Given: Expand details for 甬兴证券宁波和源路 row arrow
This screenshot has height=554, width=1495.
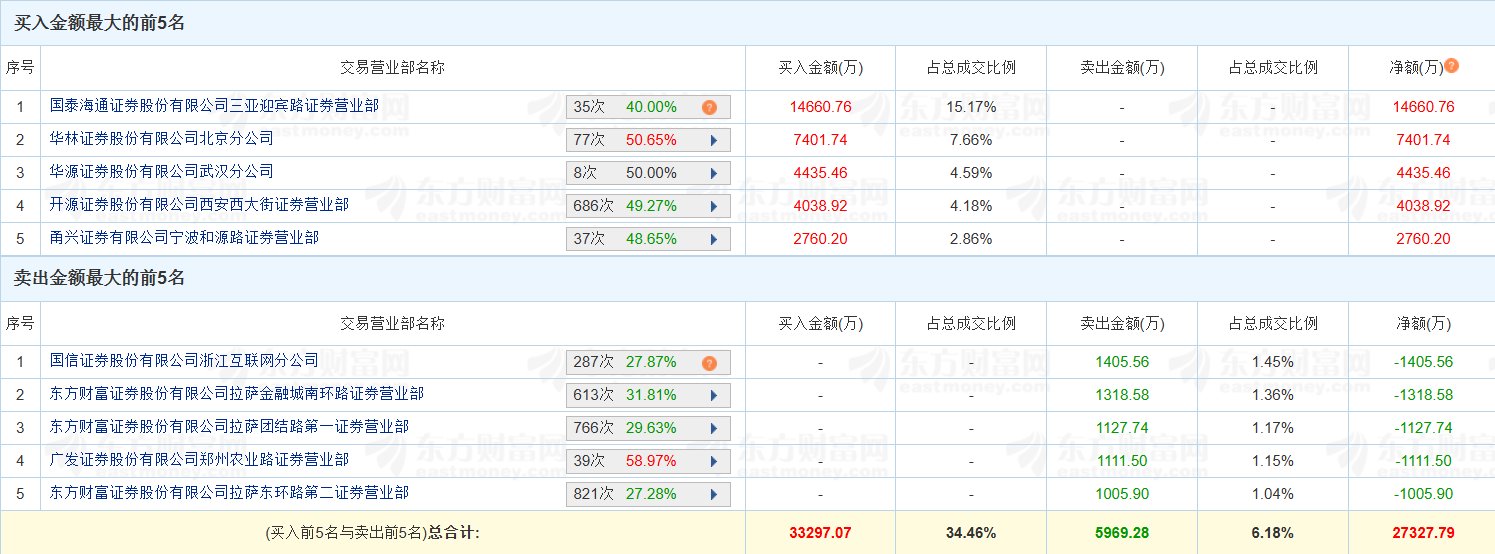Looking at the screenshot, I should click(714, 239).
